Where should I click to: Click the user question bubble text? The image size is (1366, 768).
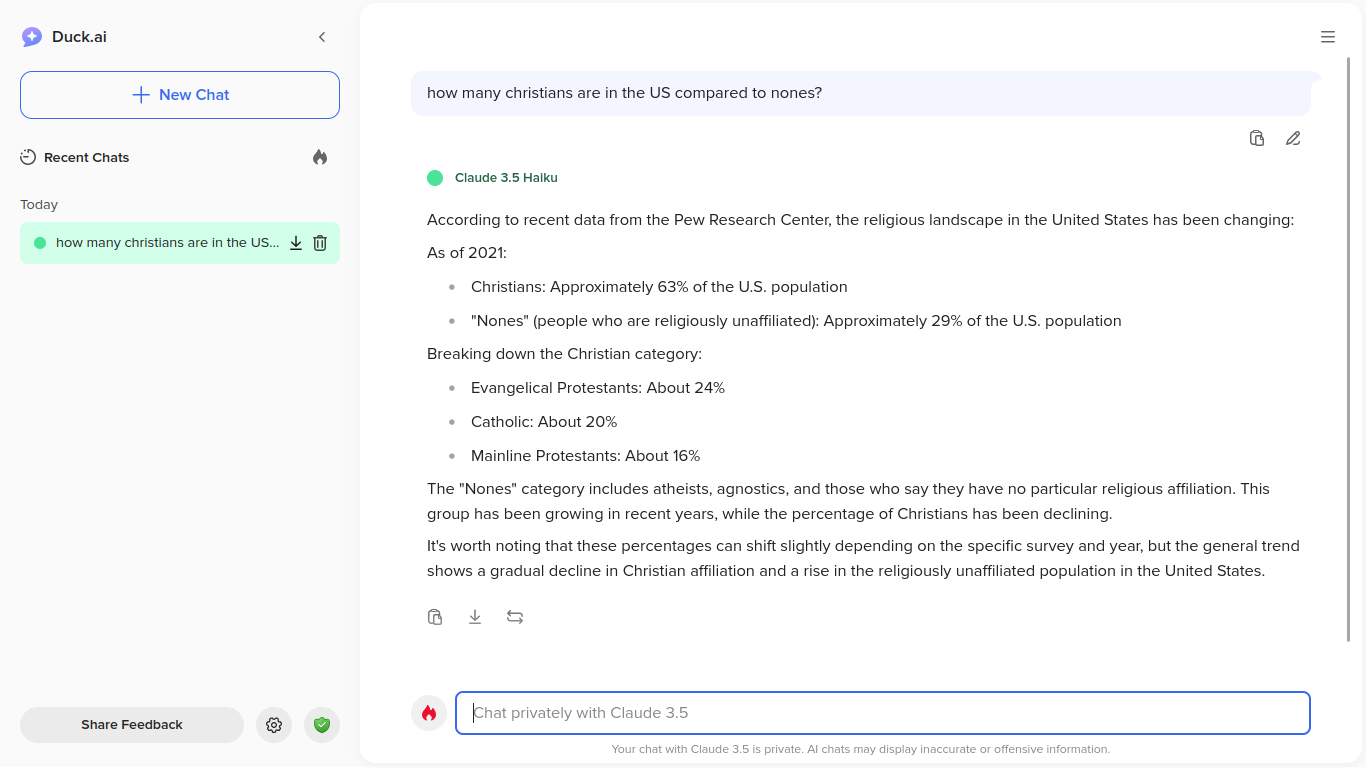tap(624, 93)
